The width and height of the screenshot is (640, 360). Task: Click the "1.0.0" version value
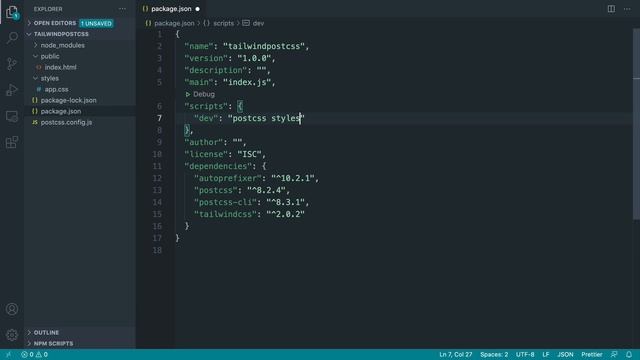pos(254,58)
